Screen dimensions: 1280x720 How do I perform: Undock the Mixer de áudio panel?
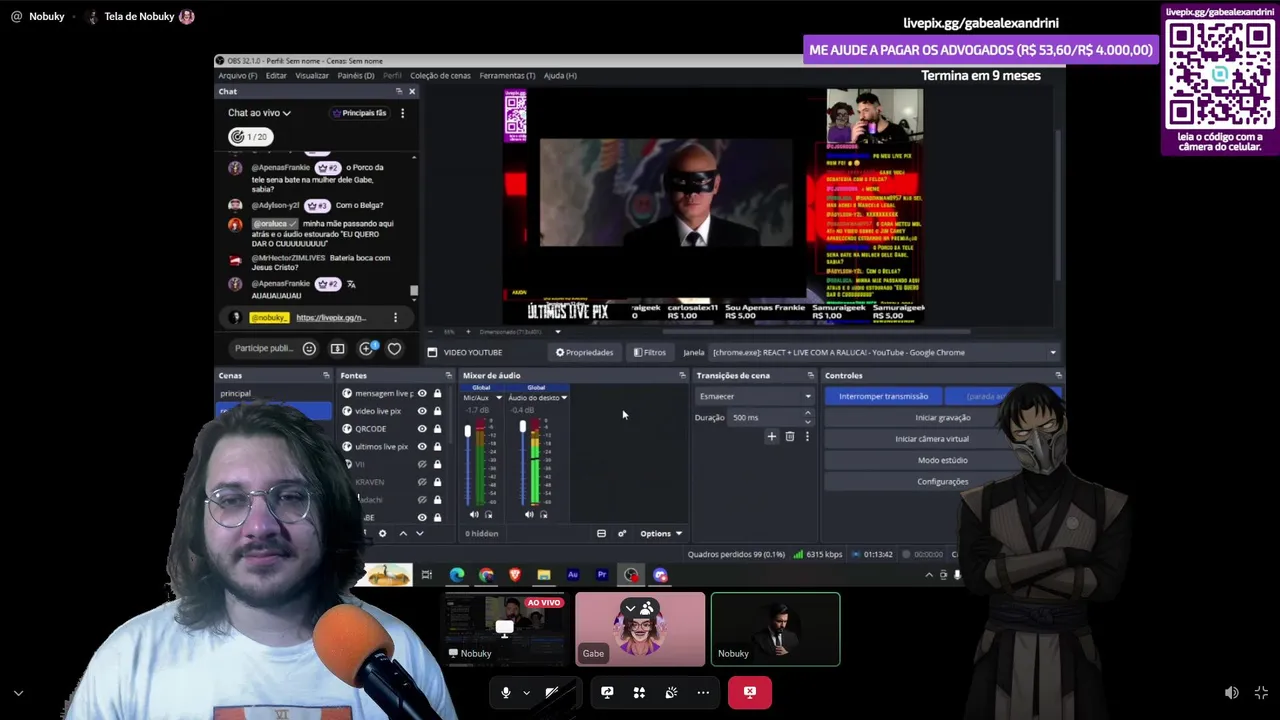682,375
